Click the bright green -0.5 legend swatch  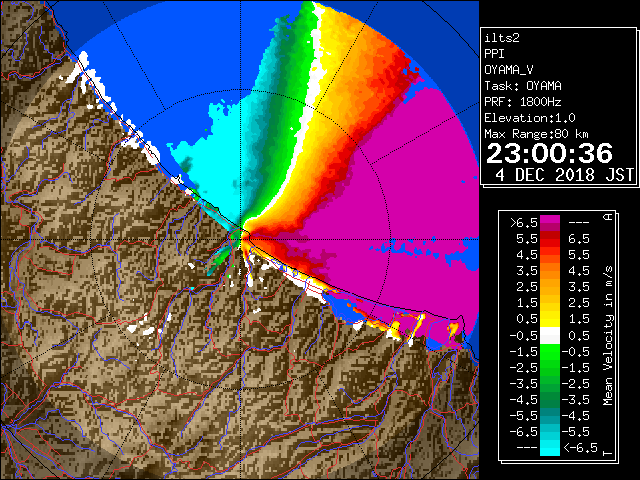(550, 352)
